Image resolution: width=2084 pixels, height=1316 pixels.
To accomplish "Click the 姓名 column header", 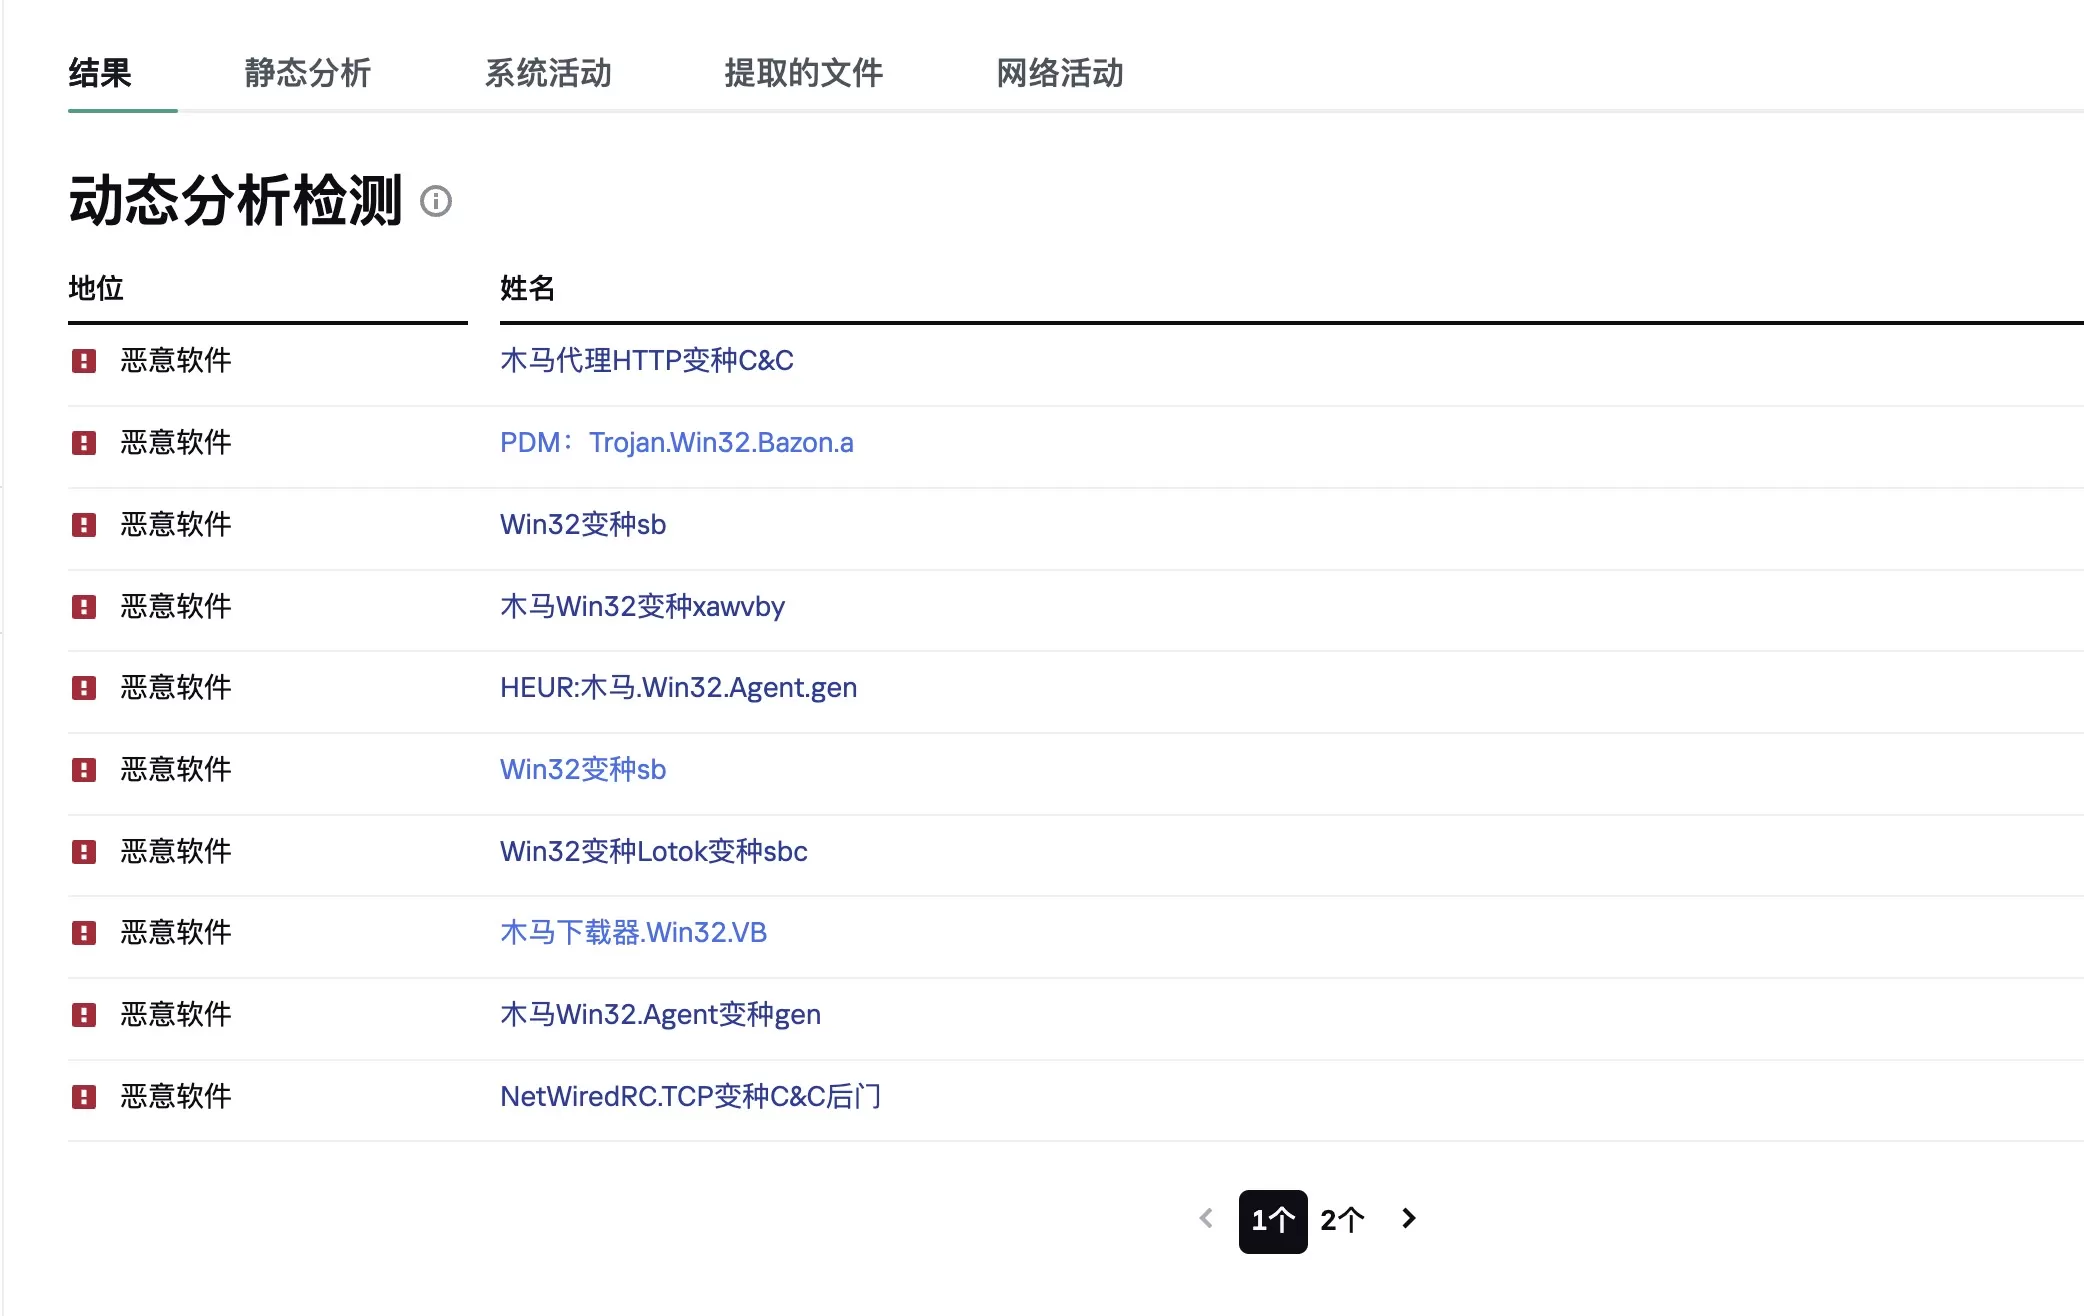I will click(527, 289).
